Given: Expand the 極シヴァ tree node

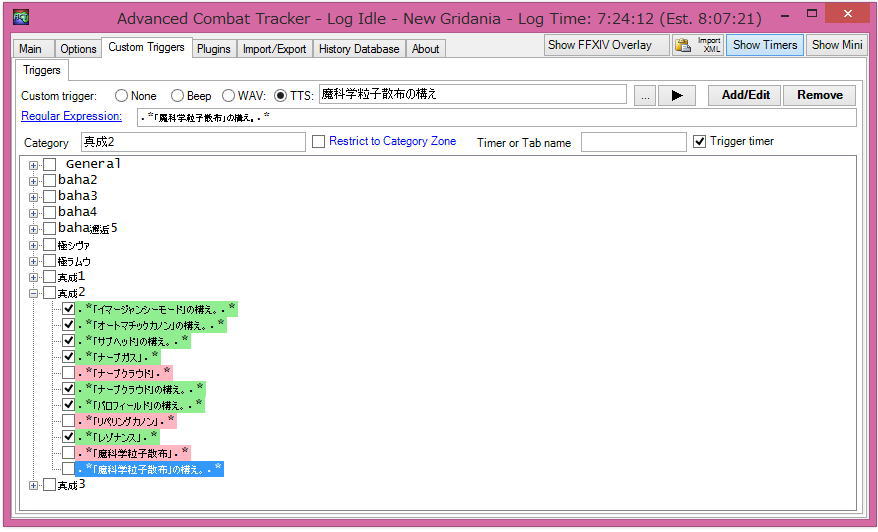Looking at the screenshot, I should pyautogui.click(x=34, y=245).
